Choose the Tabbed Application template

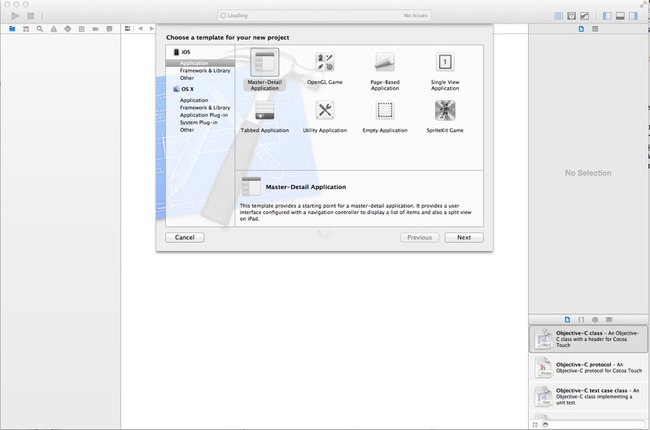pos(264,117)
